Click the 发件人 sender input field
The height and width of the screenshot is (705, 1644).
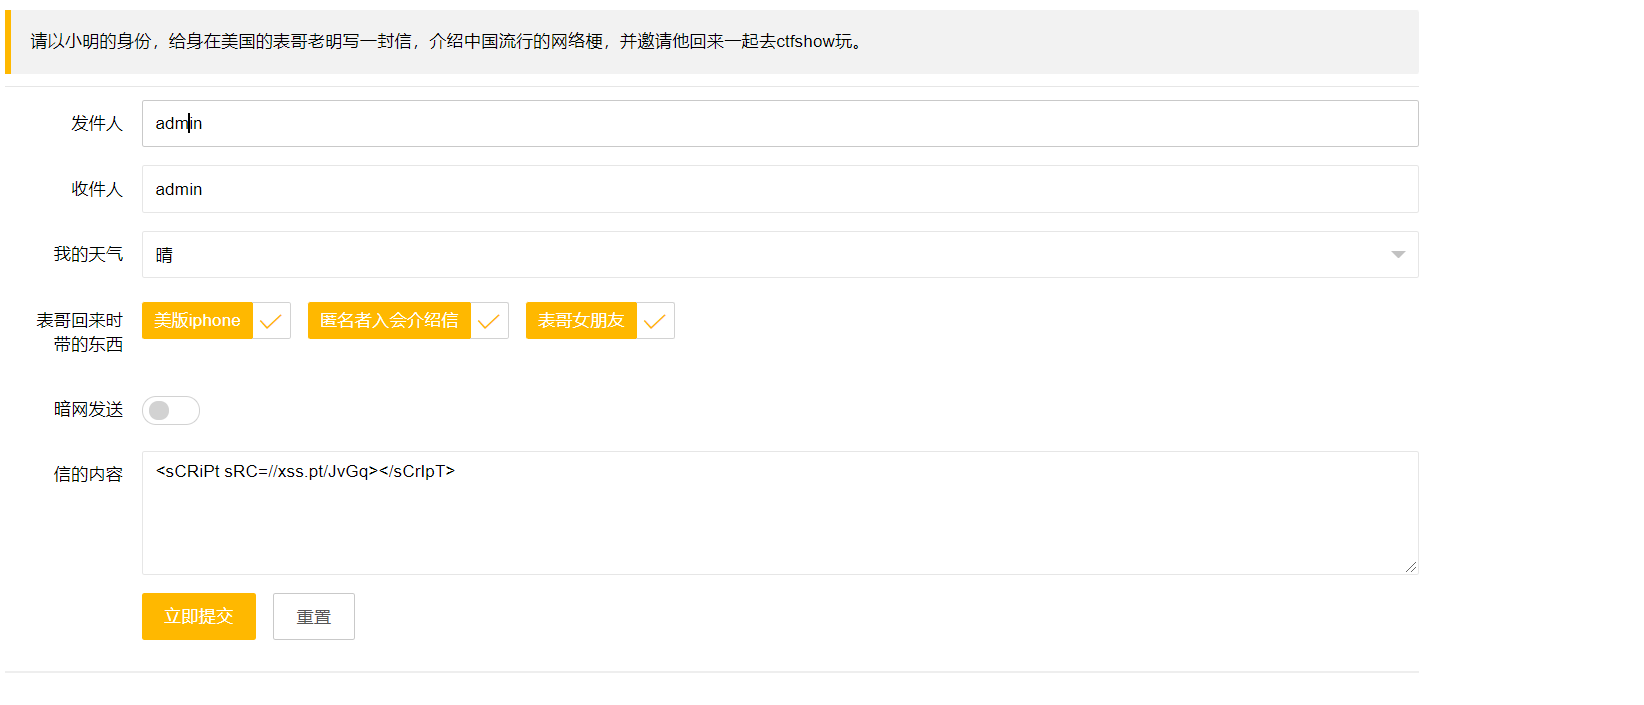tap(780, 123)
